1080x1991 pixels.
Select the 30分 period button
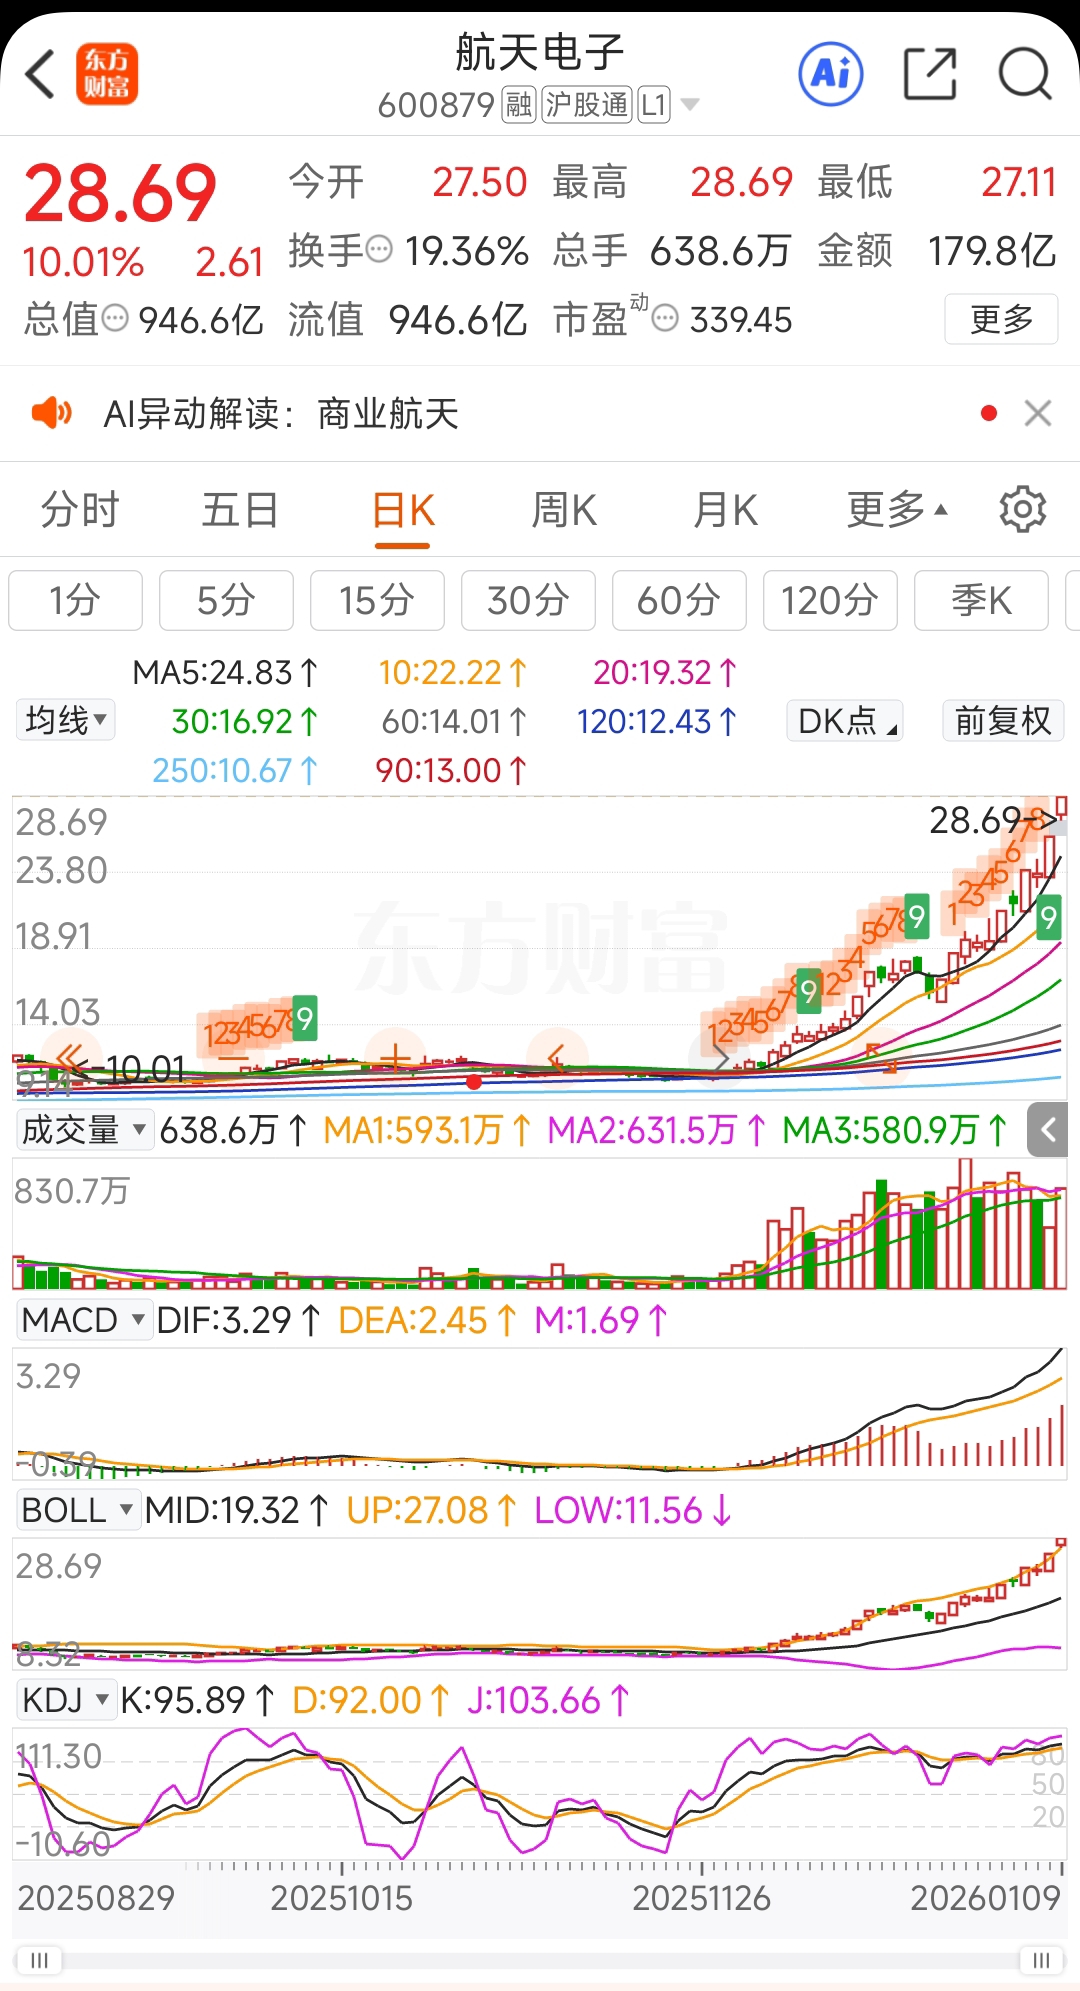point(528,600)
